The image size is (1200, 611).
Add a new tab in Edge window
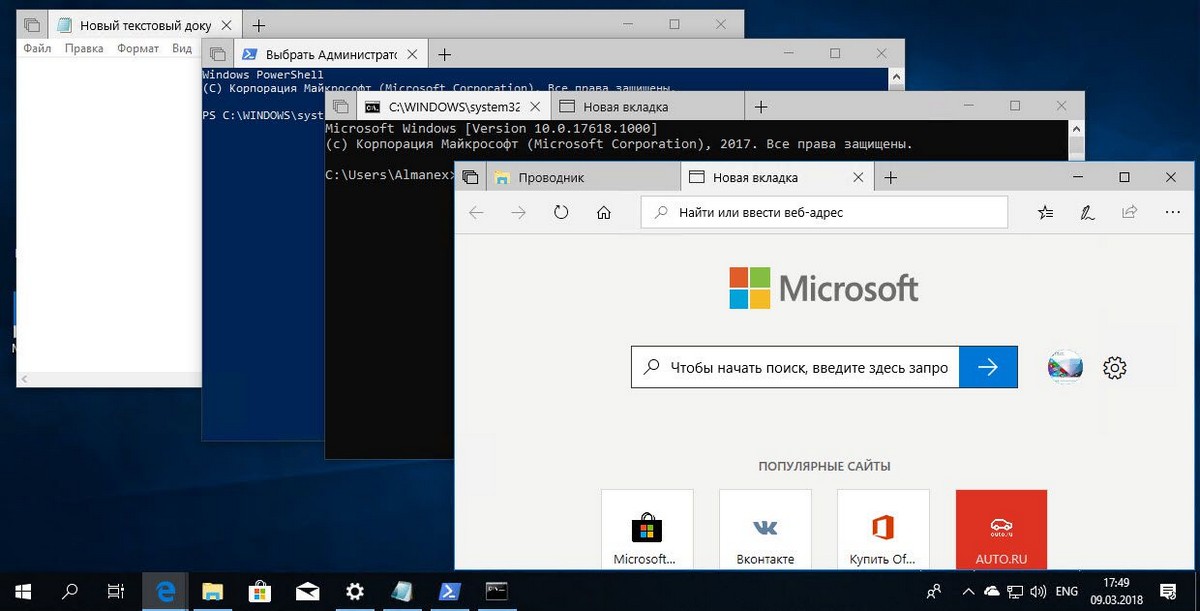pyautogui.click(x=891, y=177)
